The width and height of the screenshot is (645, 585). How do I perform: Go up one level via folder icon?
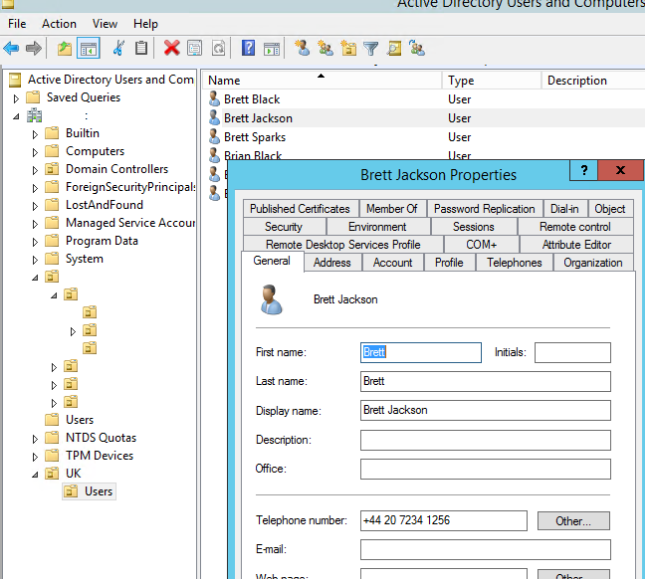pos(65,49)
